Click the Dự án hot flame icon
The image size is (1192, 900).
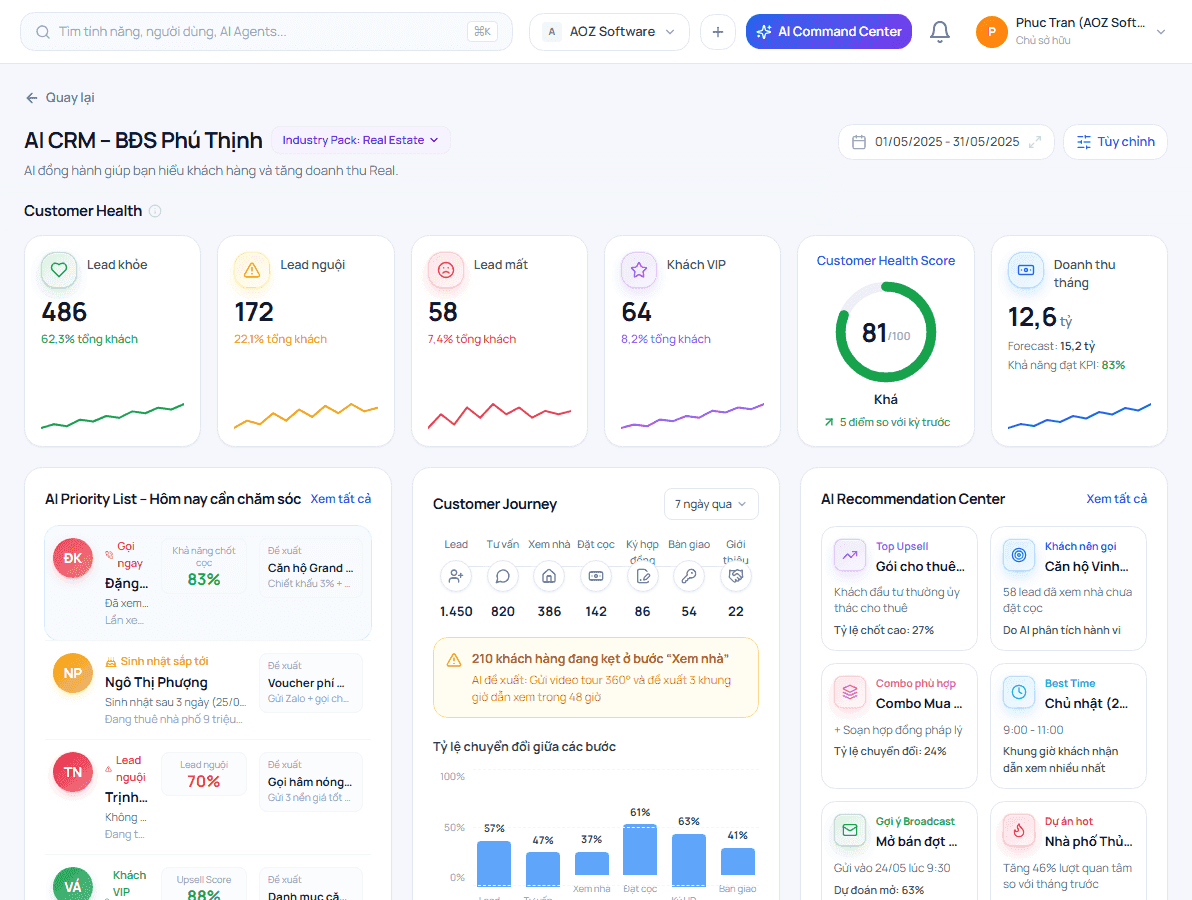1019,830
